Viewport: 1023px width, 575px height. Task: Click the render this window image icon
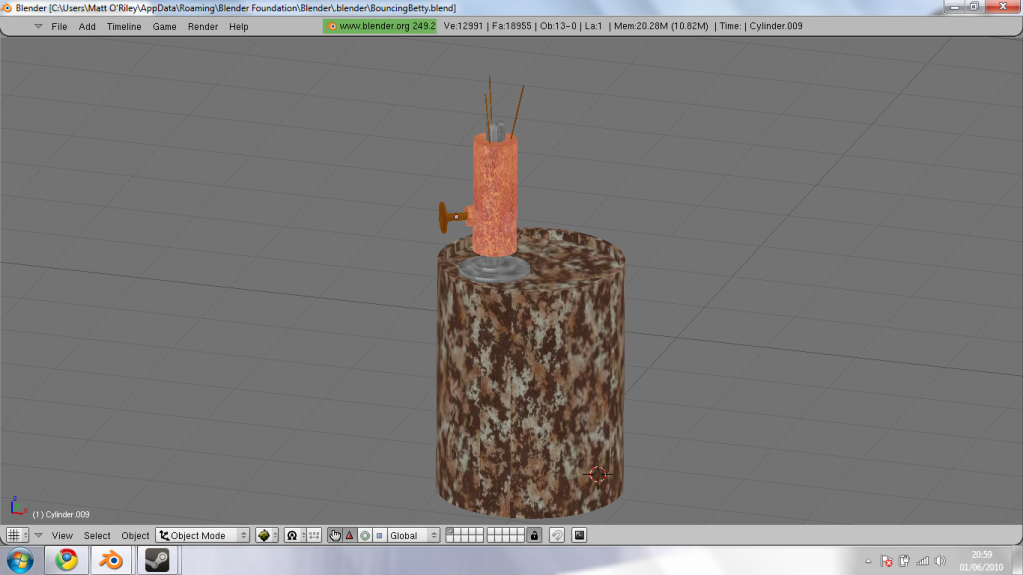[x=579, y=535]
